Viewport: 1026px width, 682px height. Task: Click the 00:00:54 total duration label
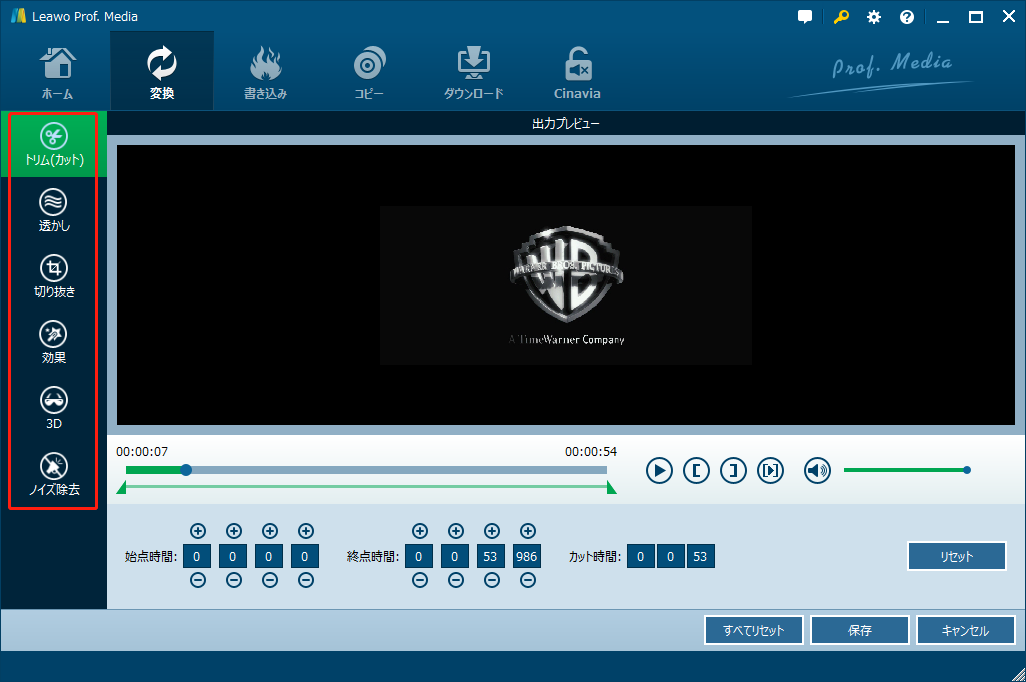pos(591,452)
